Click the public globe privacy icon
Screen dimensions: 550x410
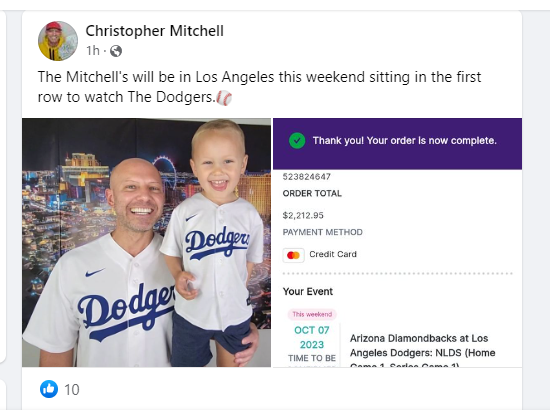pos(116,51)
